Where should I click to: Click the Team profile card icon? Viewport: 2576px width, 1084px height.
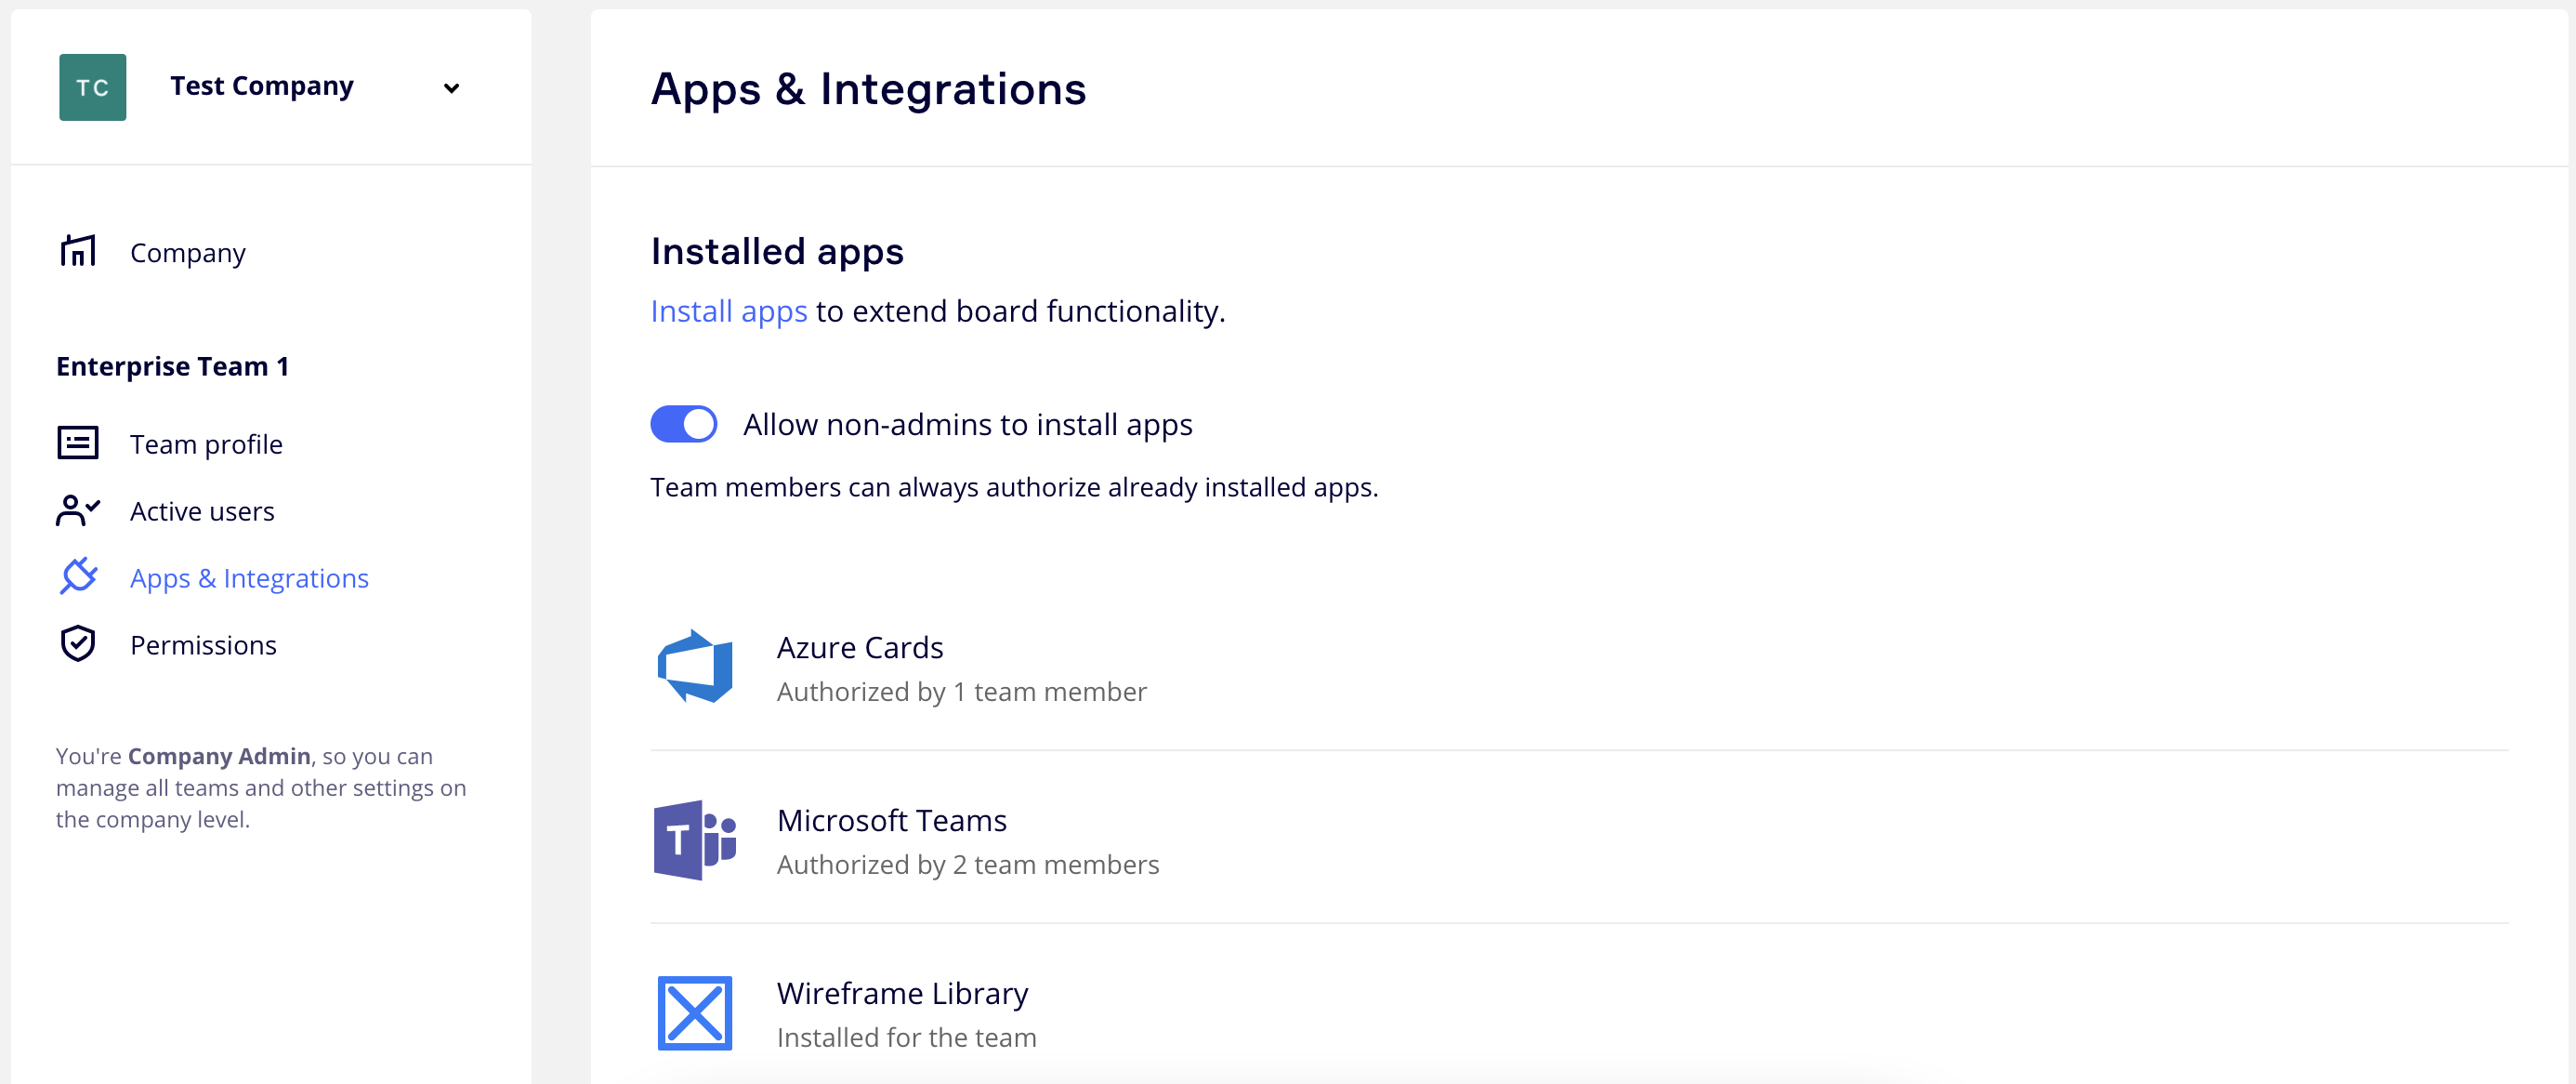point(78,443)
